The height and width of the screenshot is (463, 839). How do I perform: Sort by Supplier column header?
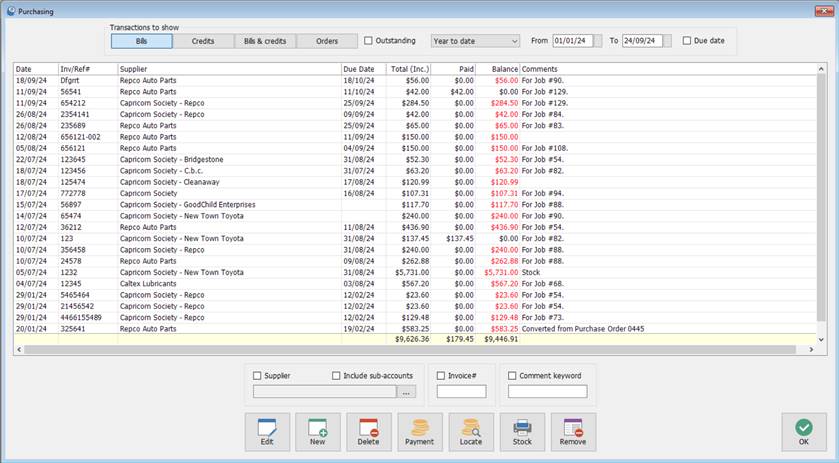point(230,69)
